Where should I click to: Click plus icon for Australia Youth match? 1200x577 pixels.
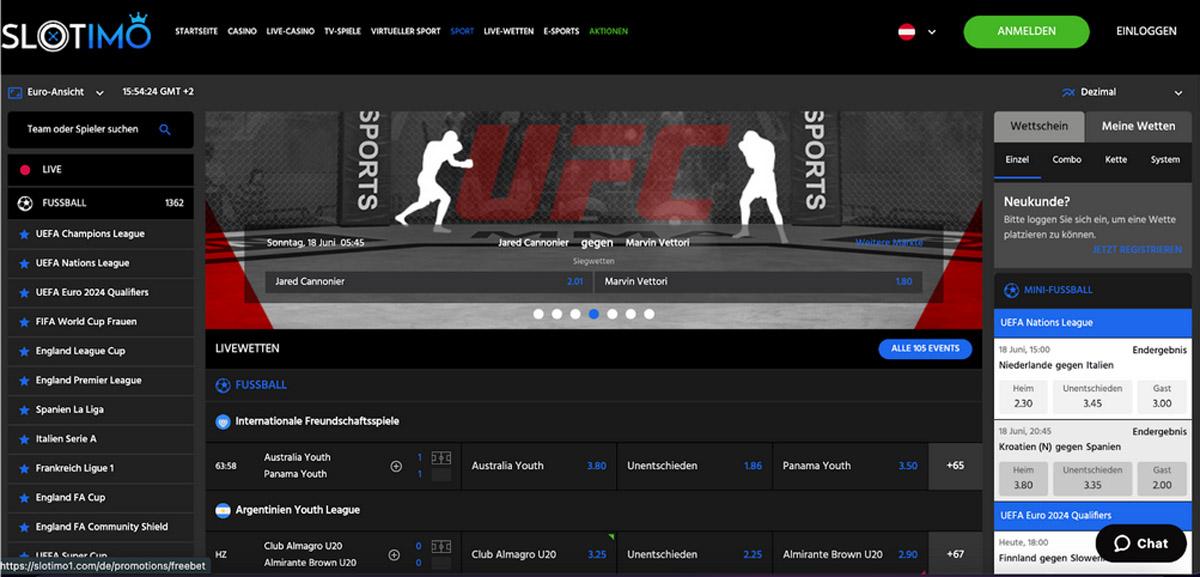click(x=395, y=466)
